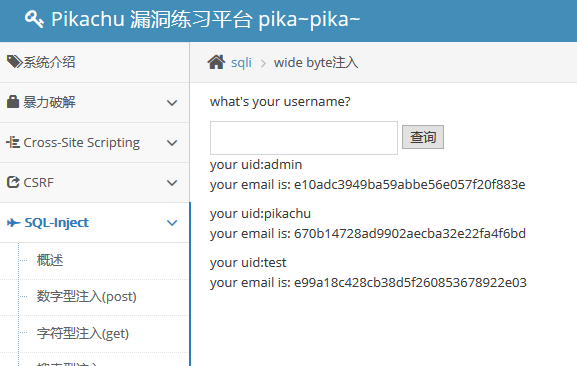Click the key icon in header

point(34,19)
